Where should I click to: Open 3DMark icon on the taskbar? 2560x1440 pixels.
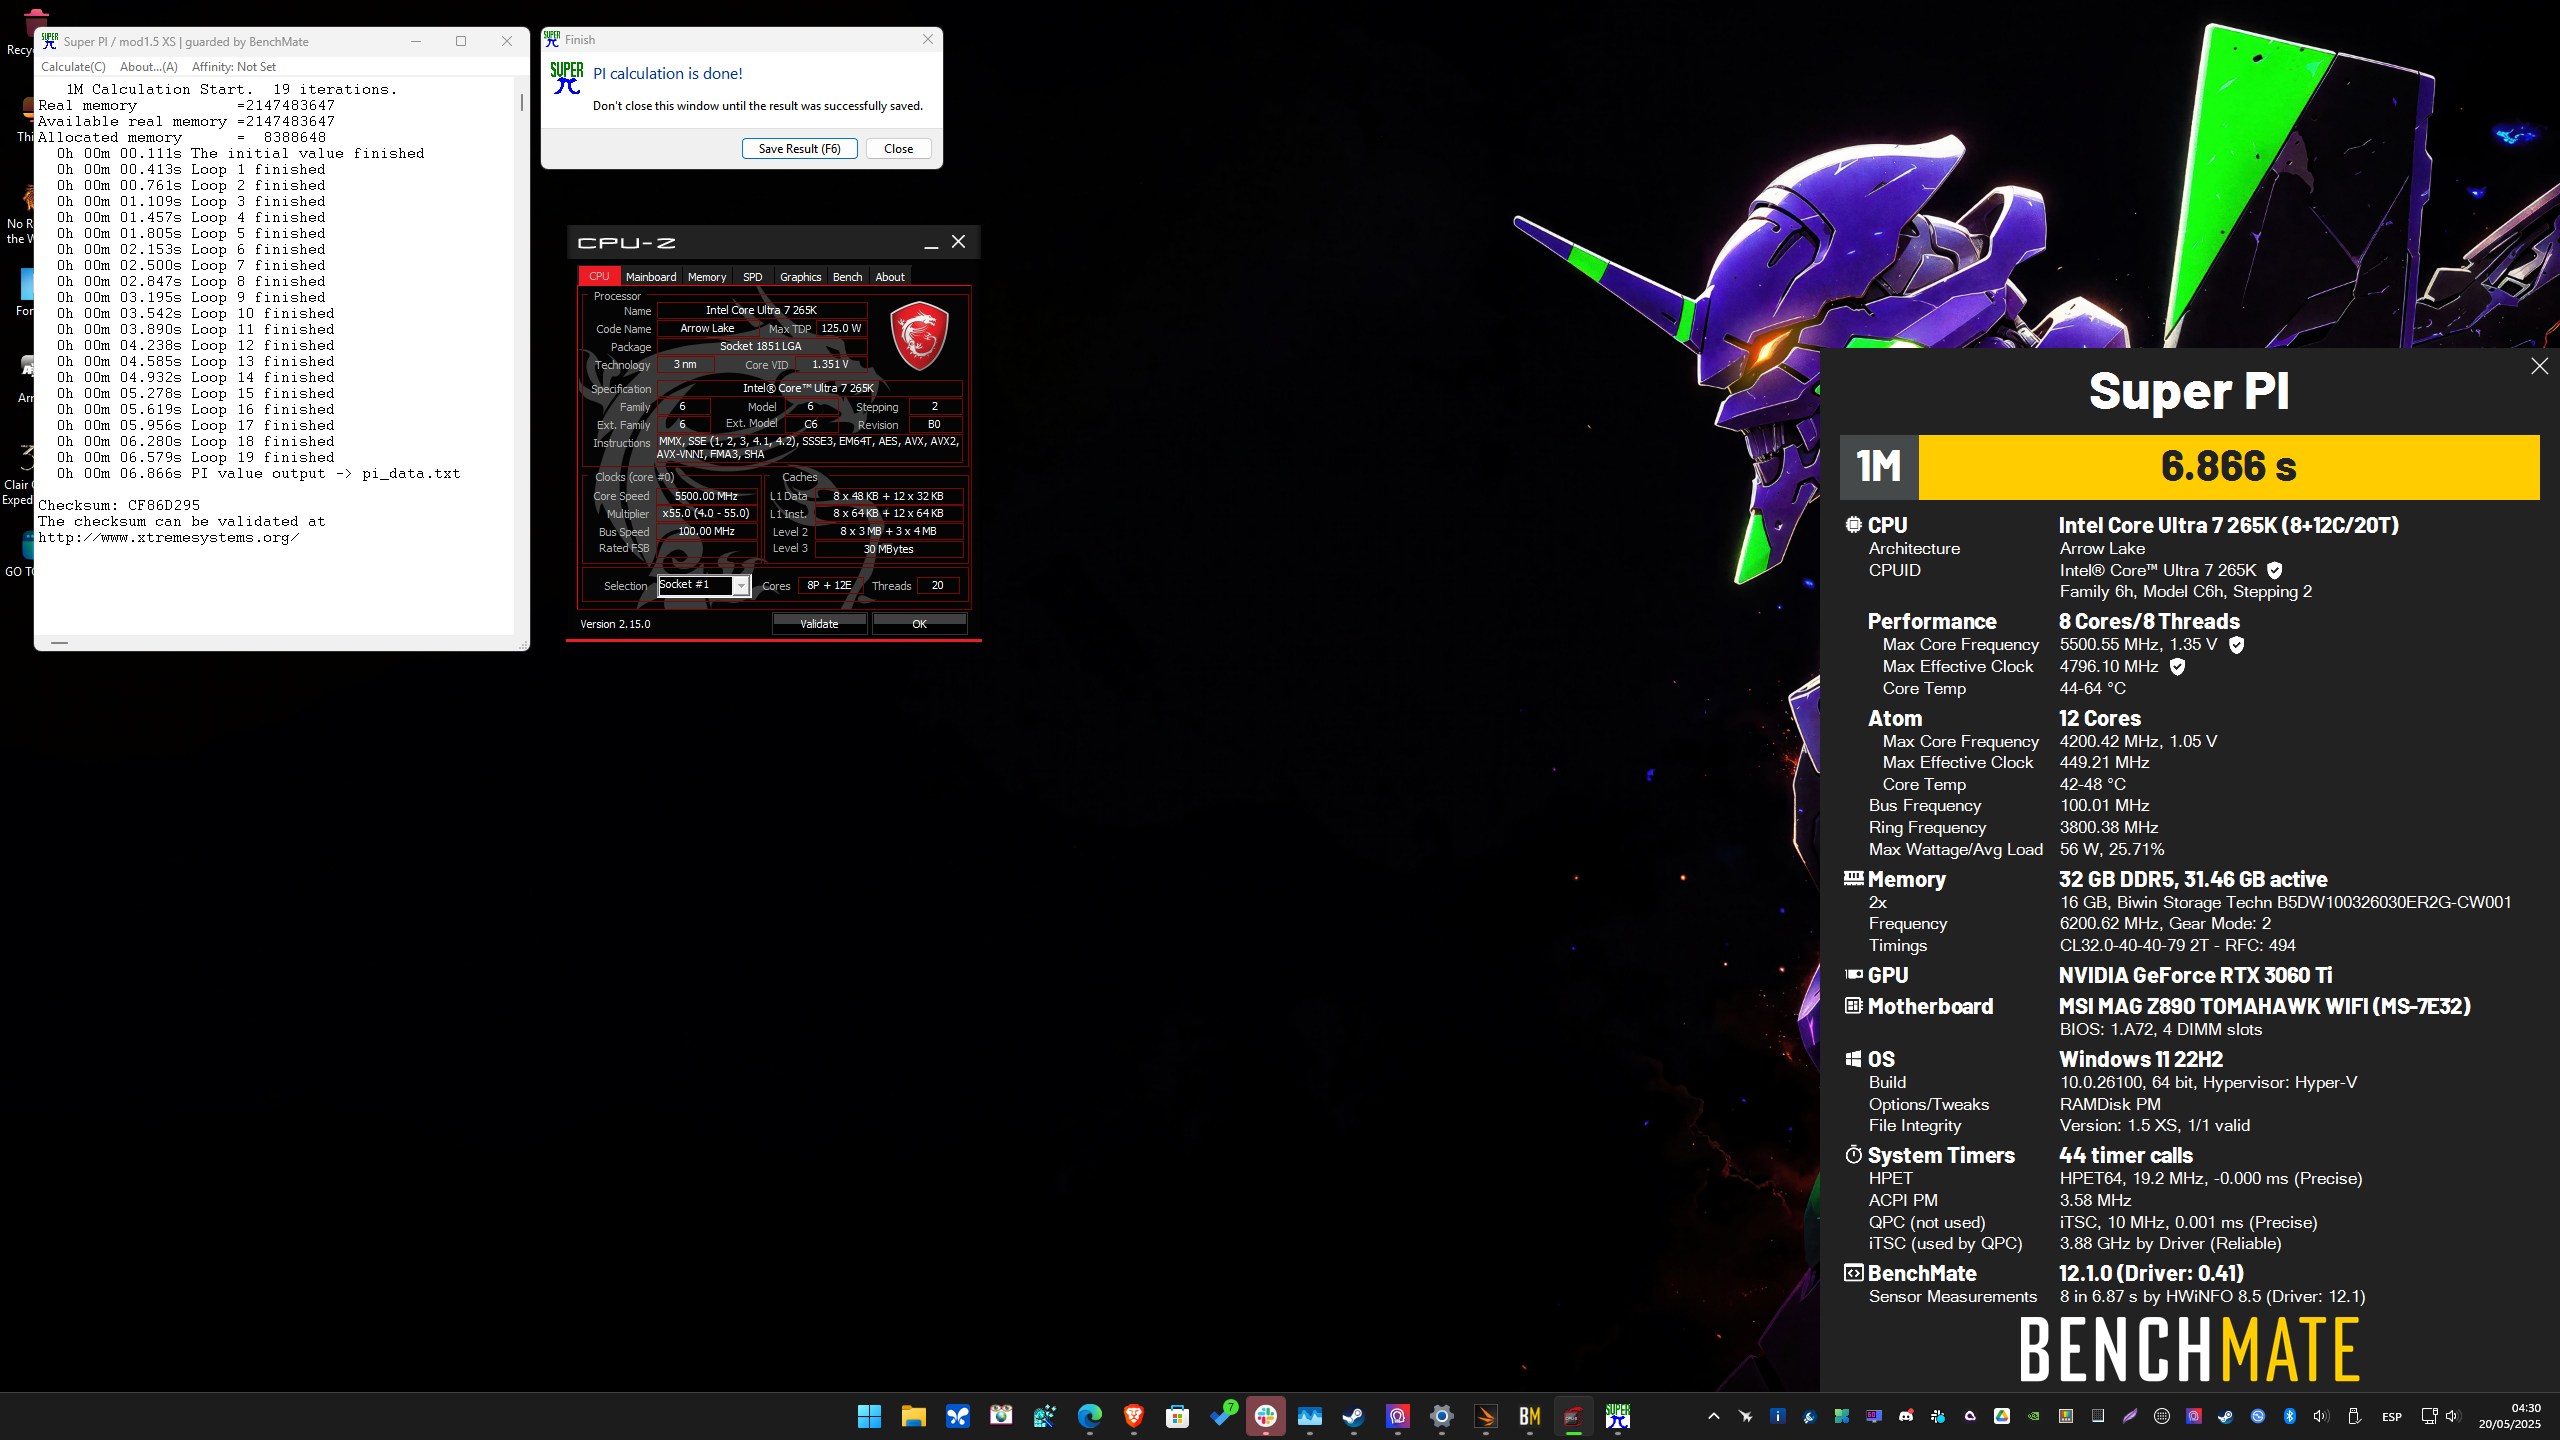pyautogui.click(x=1485, y=1416)
